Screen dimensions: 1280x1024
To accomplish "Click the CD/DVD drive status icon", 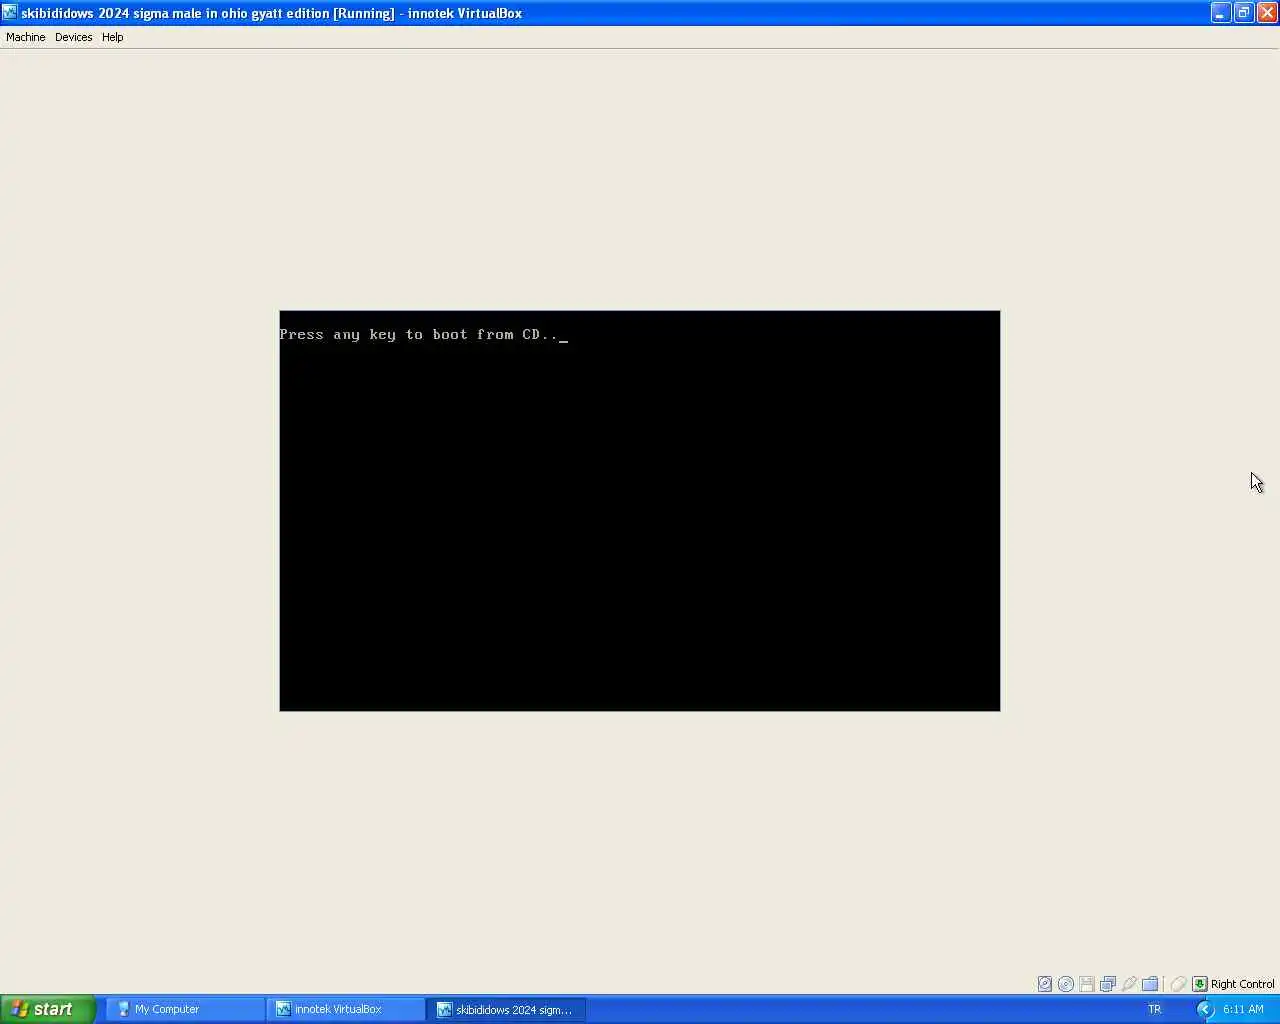I will pos(1066,984).
